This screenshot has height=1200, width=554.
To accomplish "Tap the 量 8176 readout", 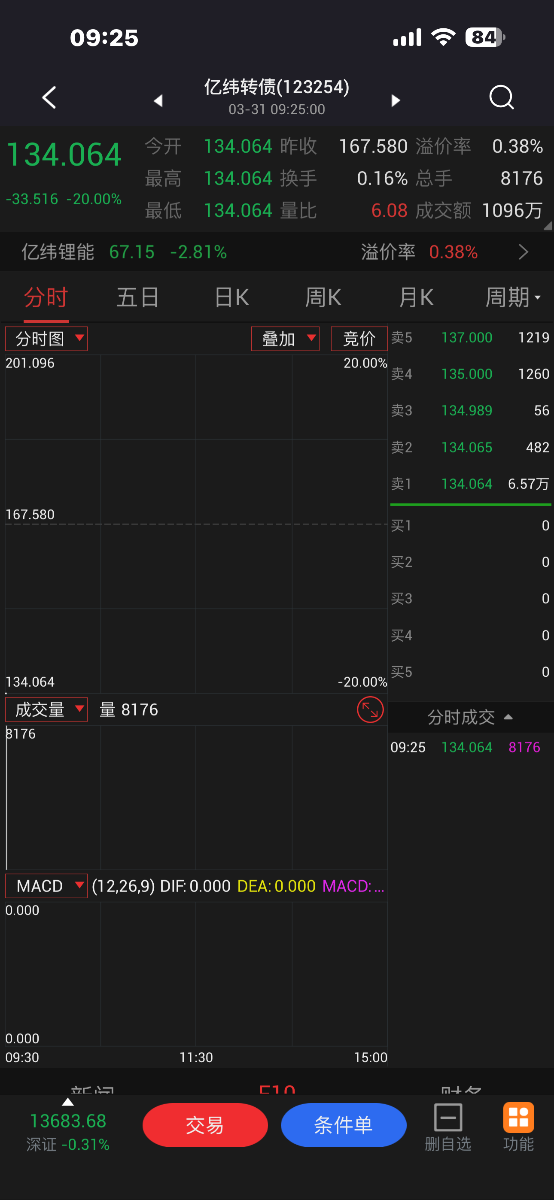I will click(x=129, y=710).
